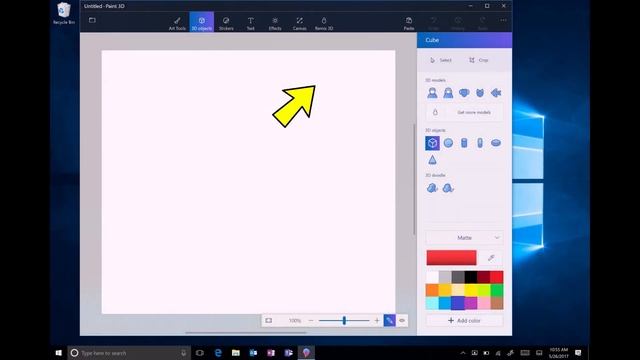Click the canvas horizontal scrollbar

pyautogui.click(x=246, y=333)
